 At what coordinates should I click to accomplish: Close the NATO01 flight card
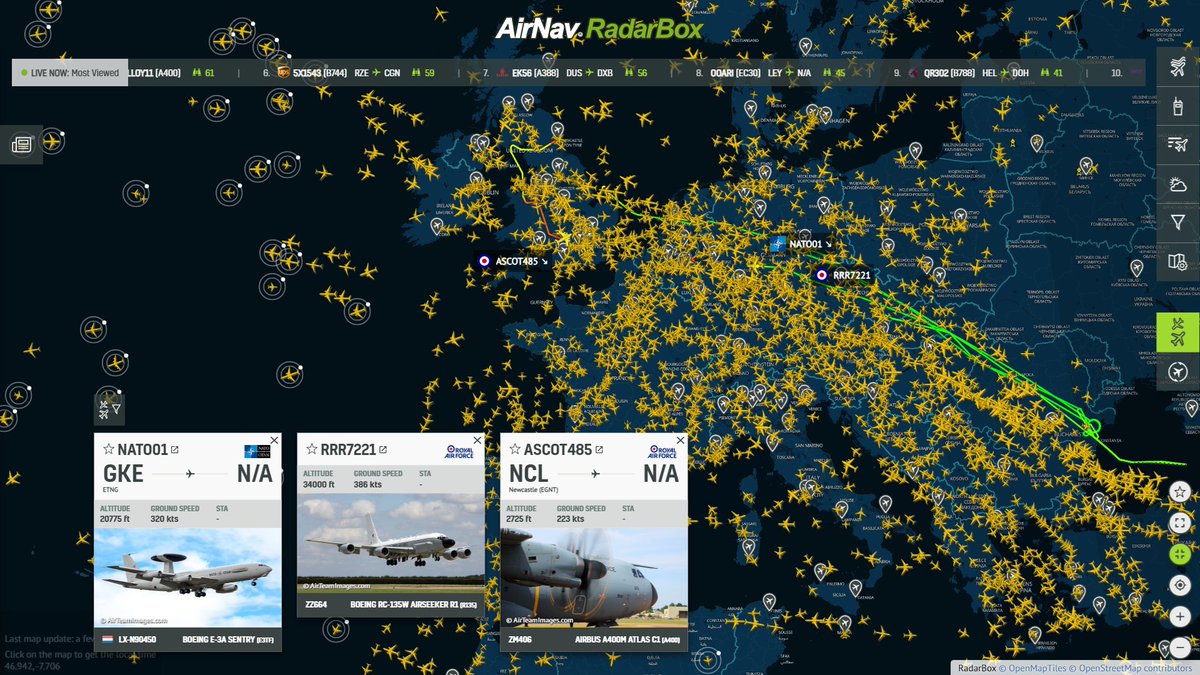(x=274, y=440)
